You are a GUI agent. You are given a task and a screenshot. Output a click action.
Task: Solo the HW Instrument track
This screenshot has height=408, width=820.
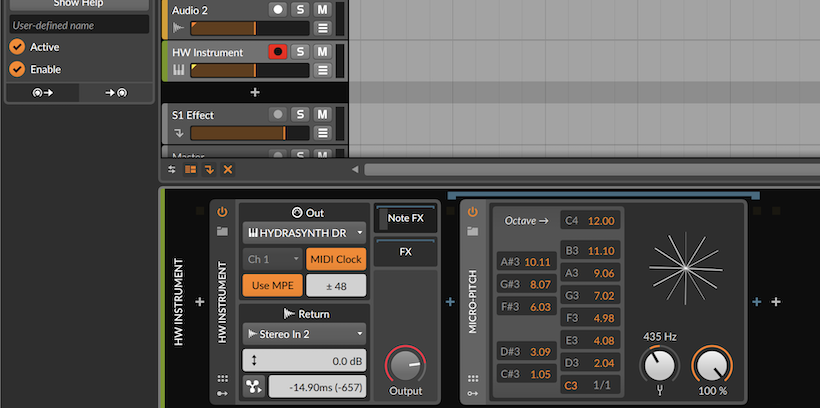pyautogui.click(x=300, y=52)
